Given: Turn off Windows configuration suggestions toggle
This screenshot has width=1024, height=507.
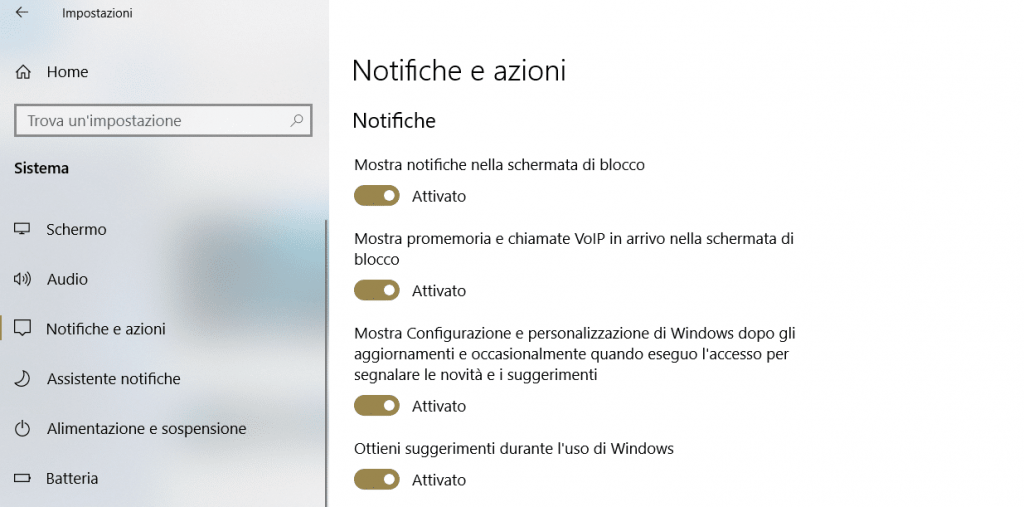Looking at the screenshot, I should (x=377, y=406).
